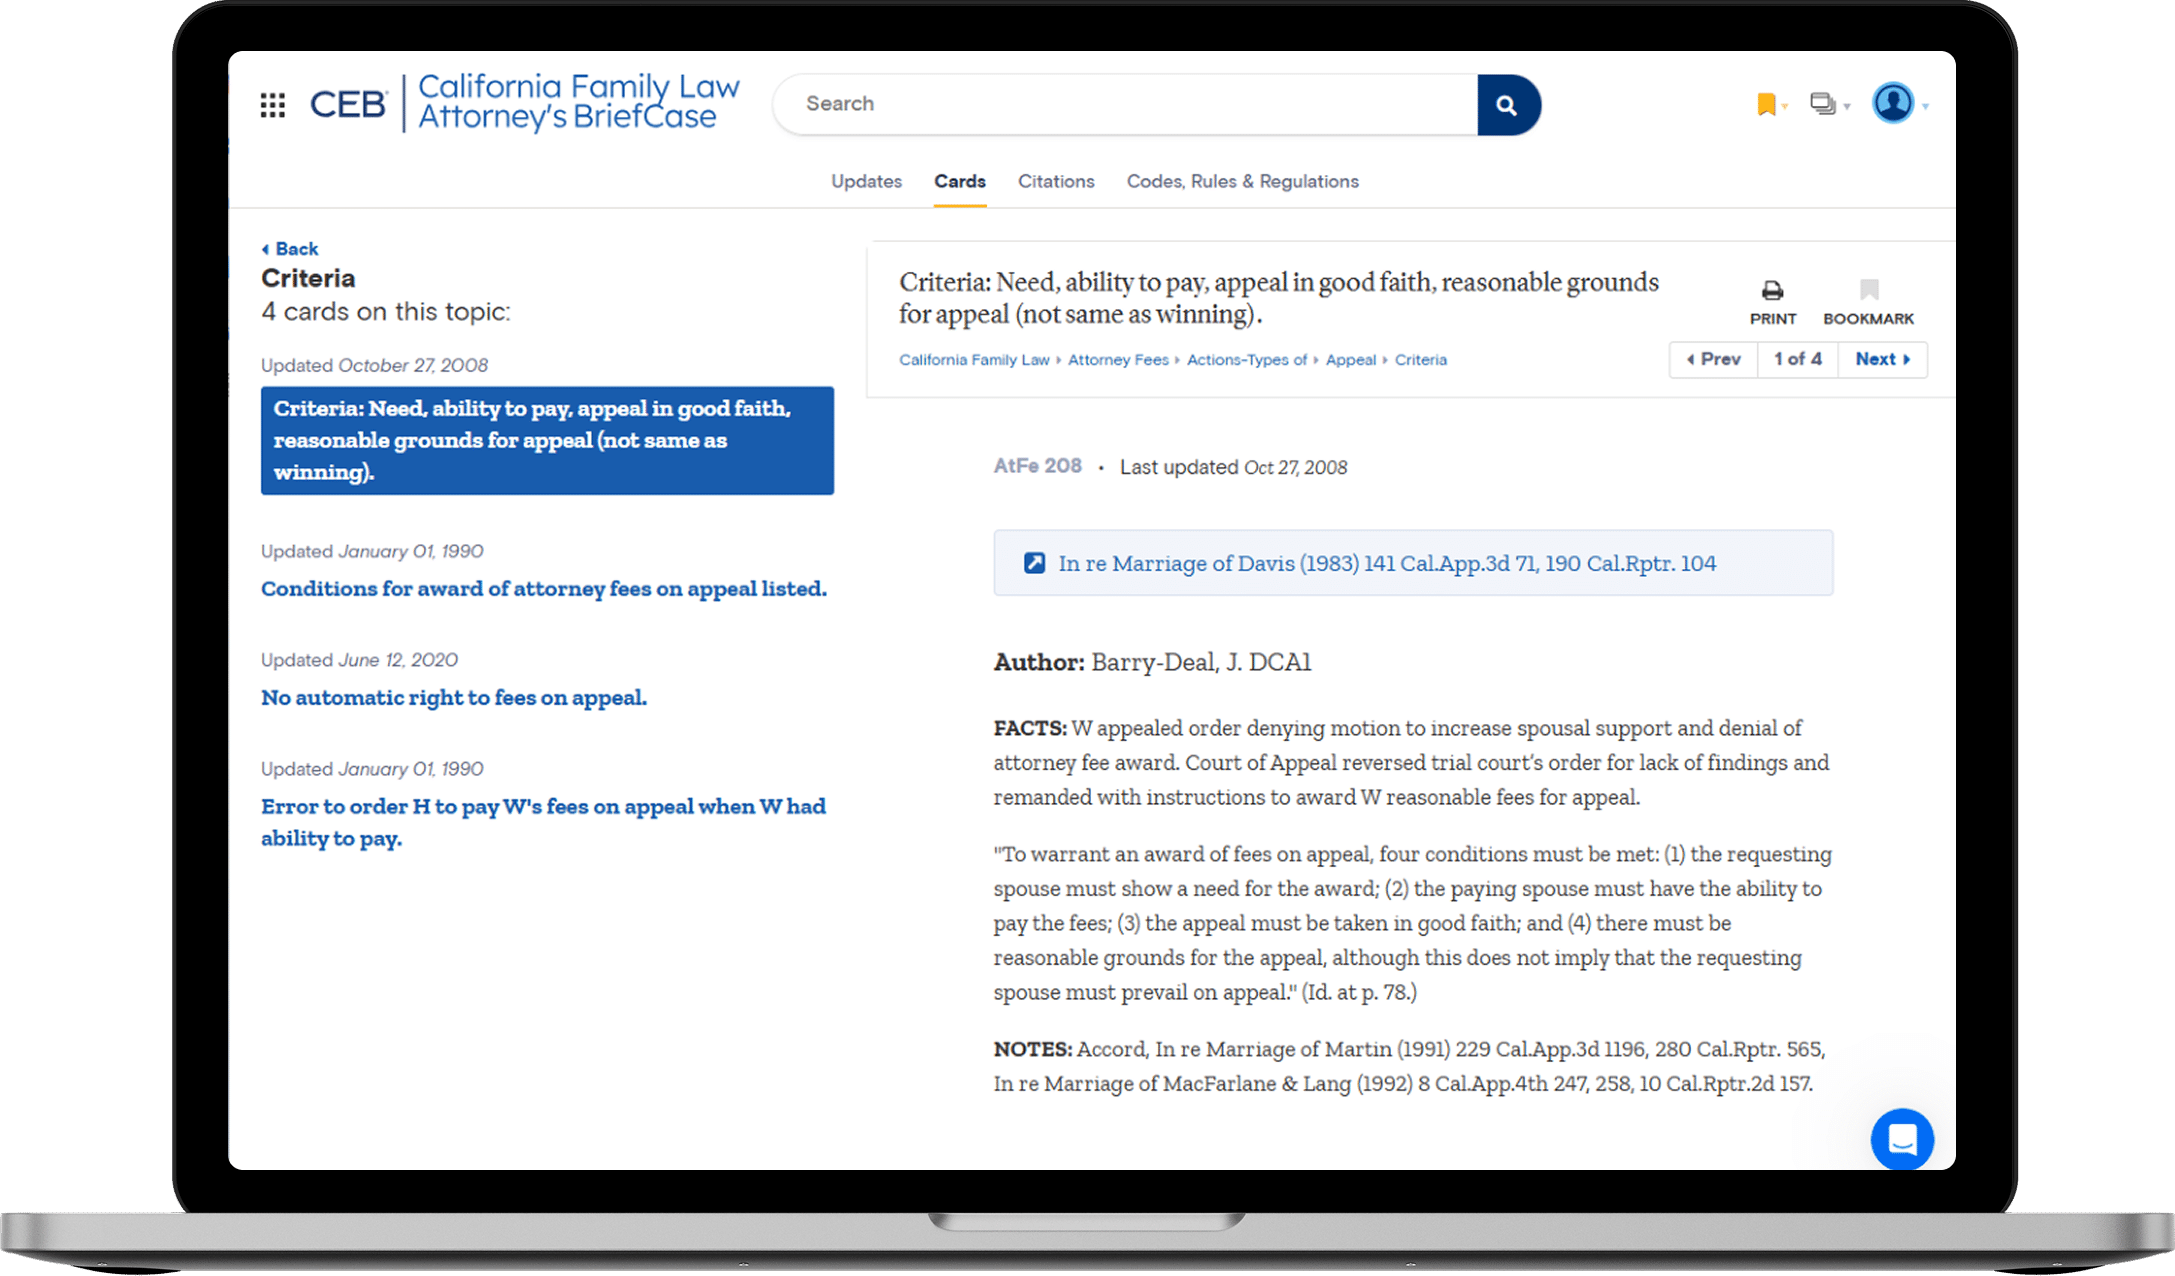The height and width of the screenshot is (1276, 2175).
Task: Switch to the Citations tab
Action: click(x=1056, y=181)
